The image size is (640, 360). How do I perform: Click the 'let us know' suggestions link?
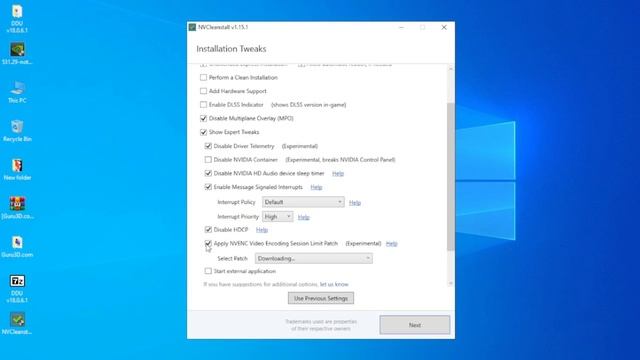334,284
